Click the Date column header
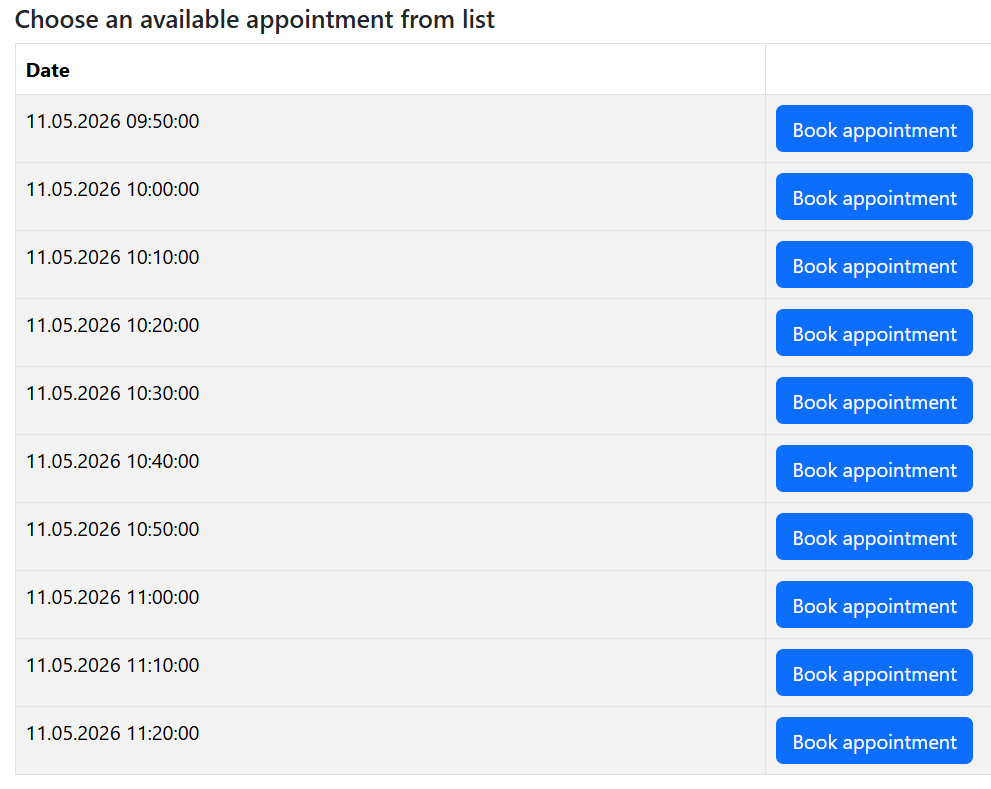Image resolution: width=991 pixels, height=789 pixels. tap(48, 70)
